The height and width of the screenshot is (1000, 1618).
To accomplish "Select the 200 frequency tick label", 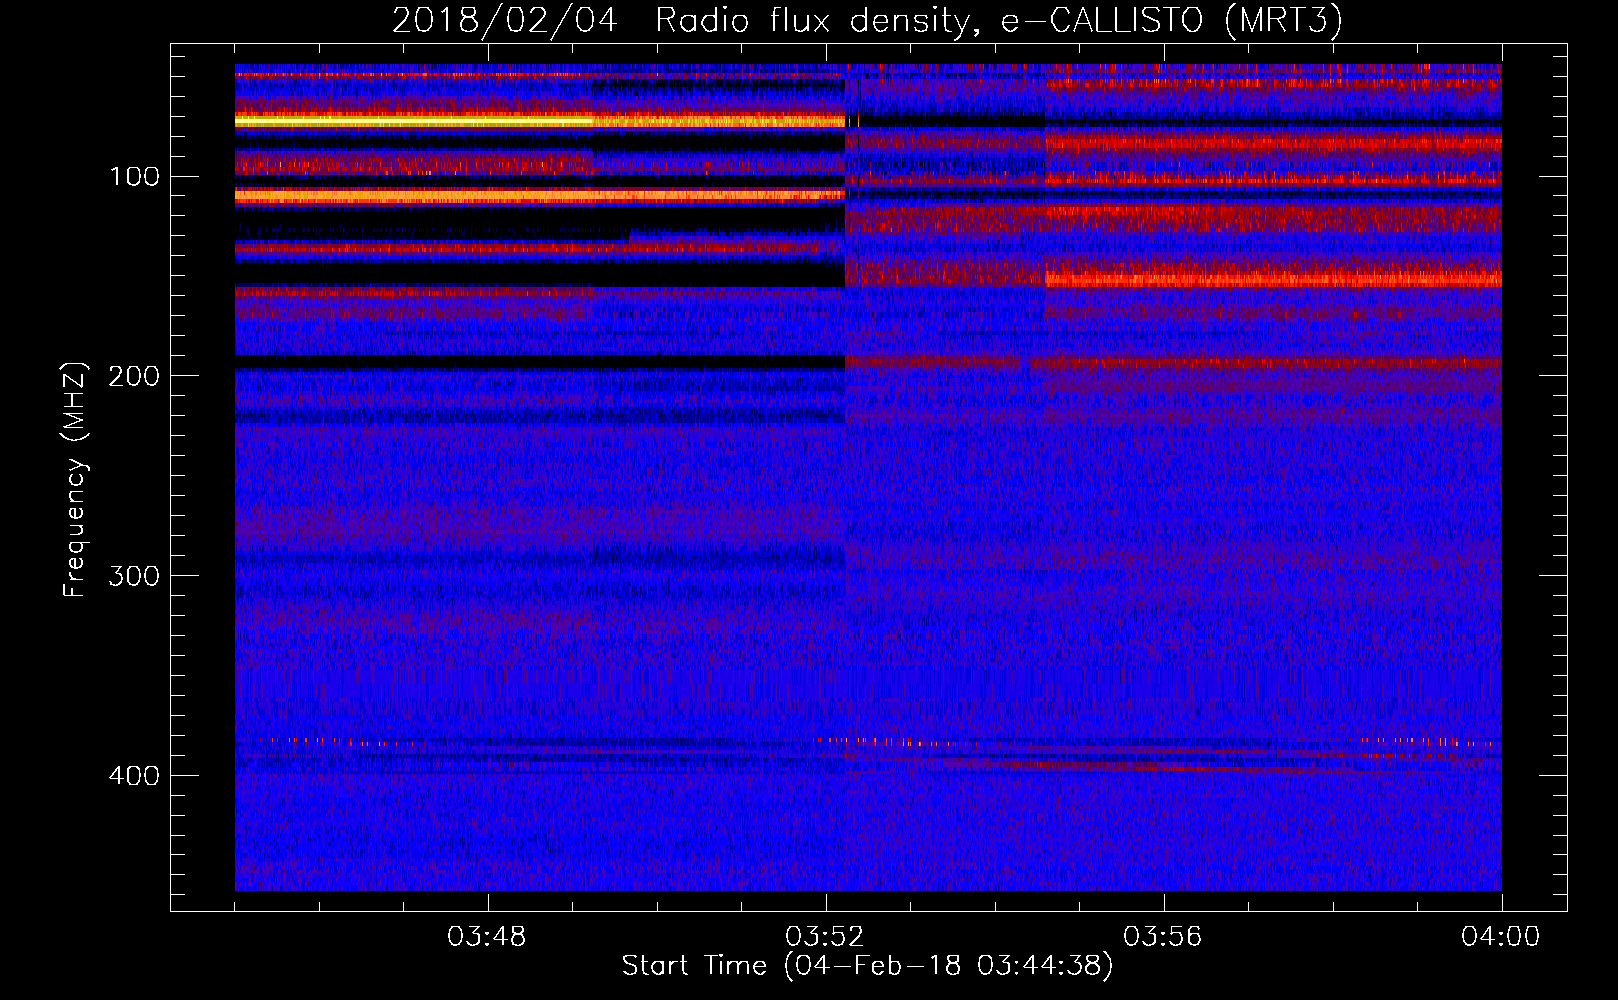I will click(x=135, y=376).
